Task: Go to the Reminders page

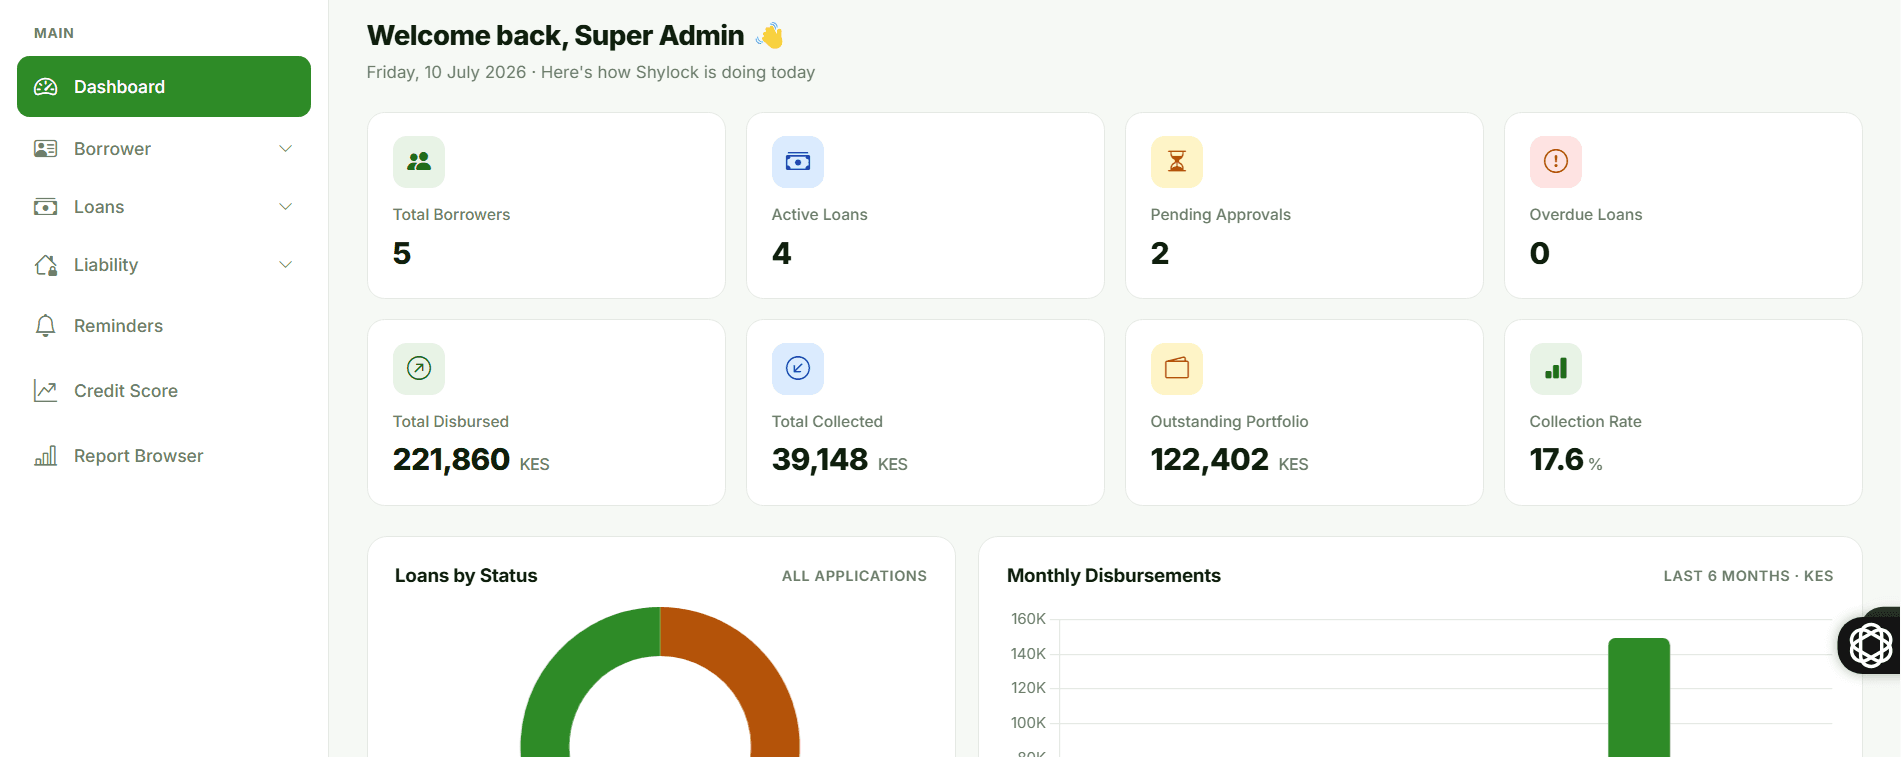Action: point(164,326)
